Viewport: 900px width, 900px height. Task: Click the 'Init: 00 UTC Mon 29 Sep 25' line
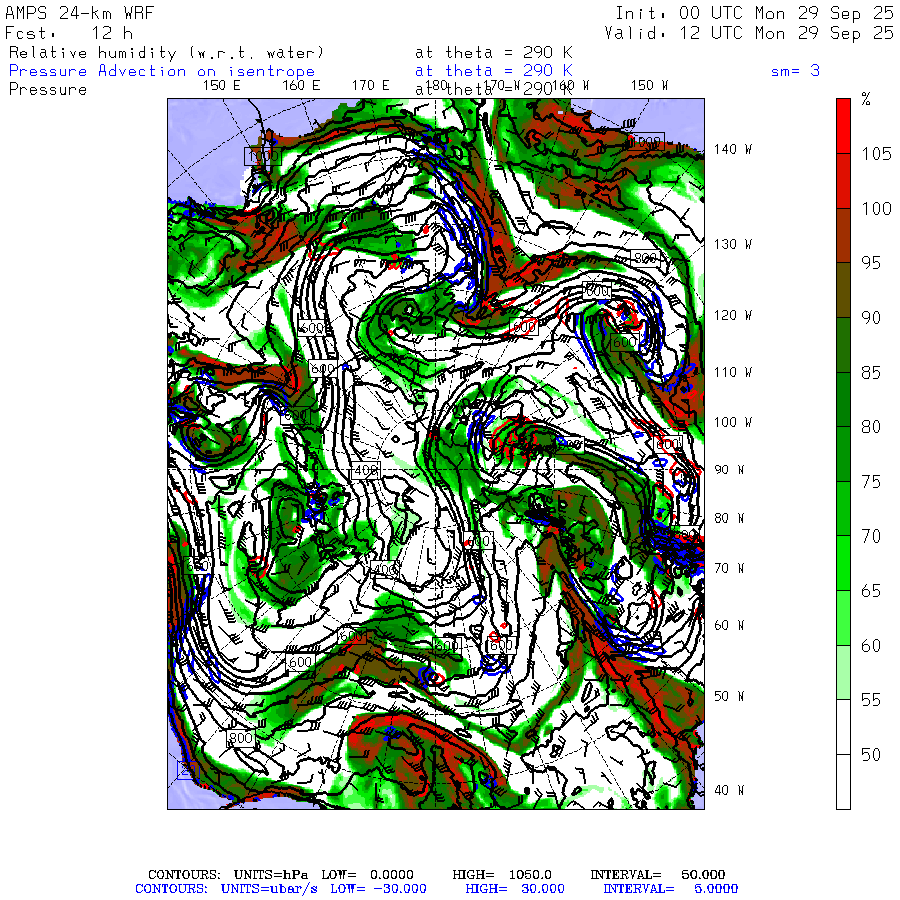[754, 13]
